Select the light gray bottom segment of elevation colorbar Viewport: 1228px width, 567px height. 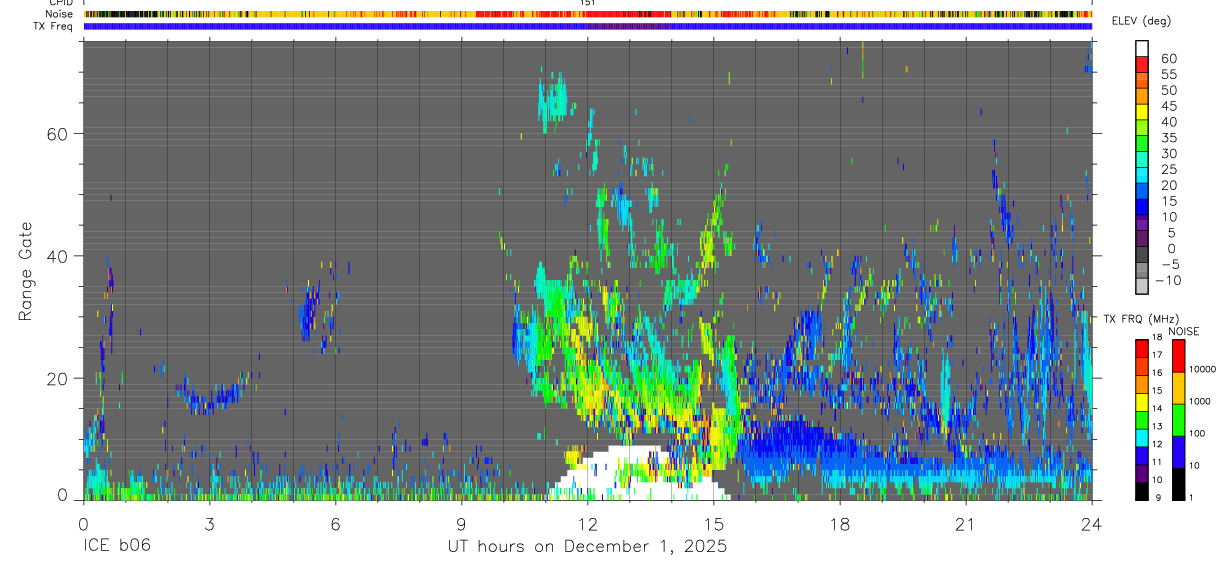1142,285
